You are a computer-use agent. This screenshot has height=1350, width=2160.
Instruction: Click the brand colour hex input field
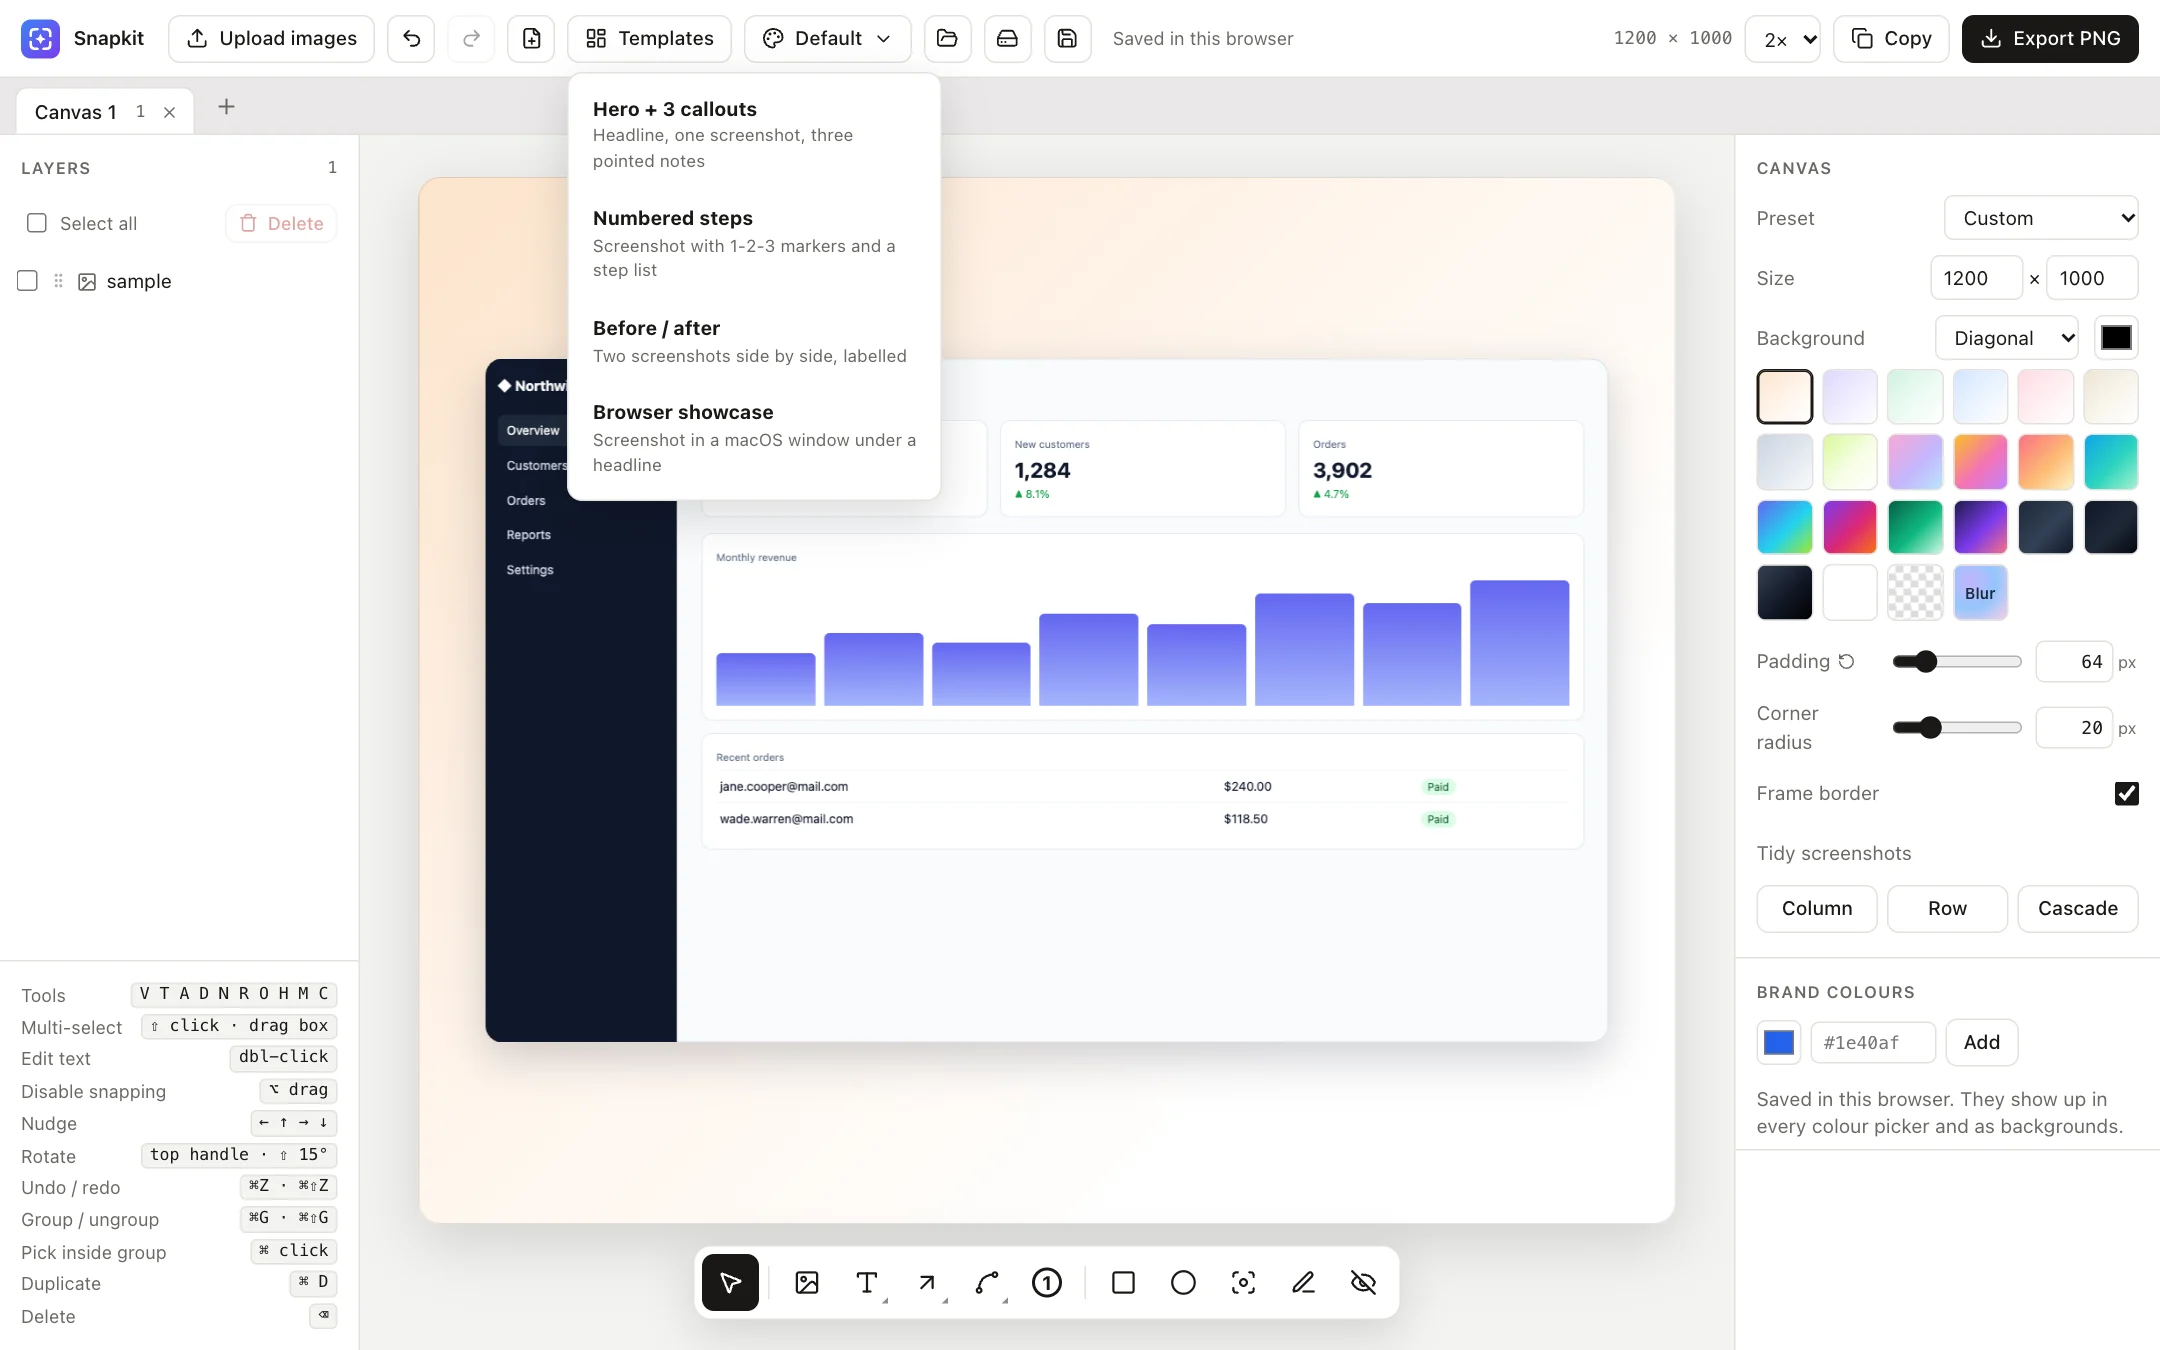tap(1873, 1042)
